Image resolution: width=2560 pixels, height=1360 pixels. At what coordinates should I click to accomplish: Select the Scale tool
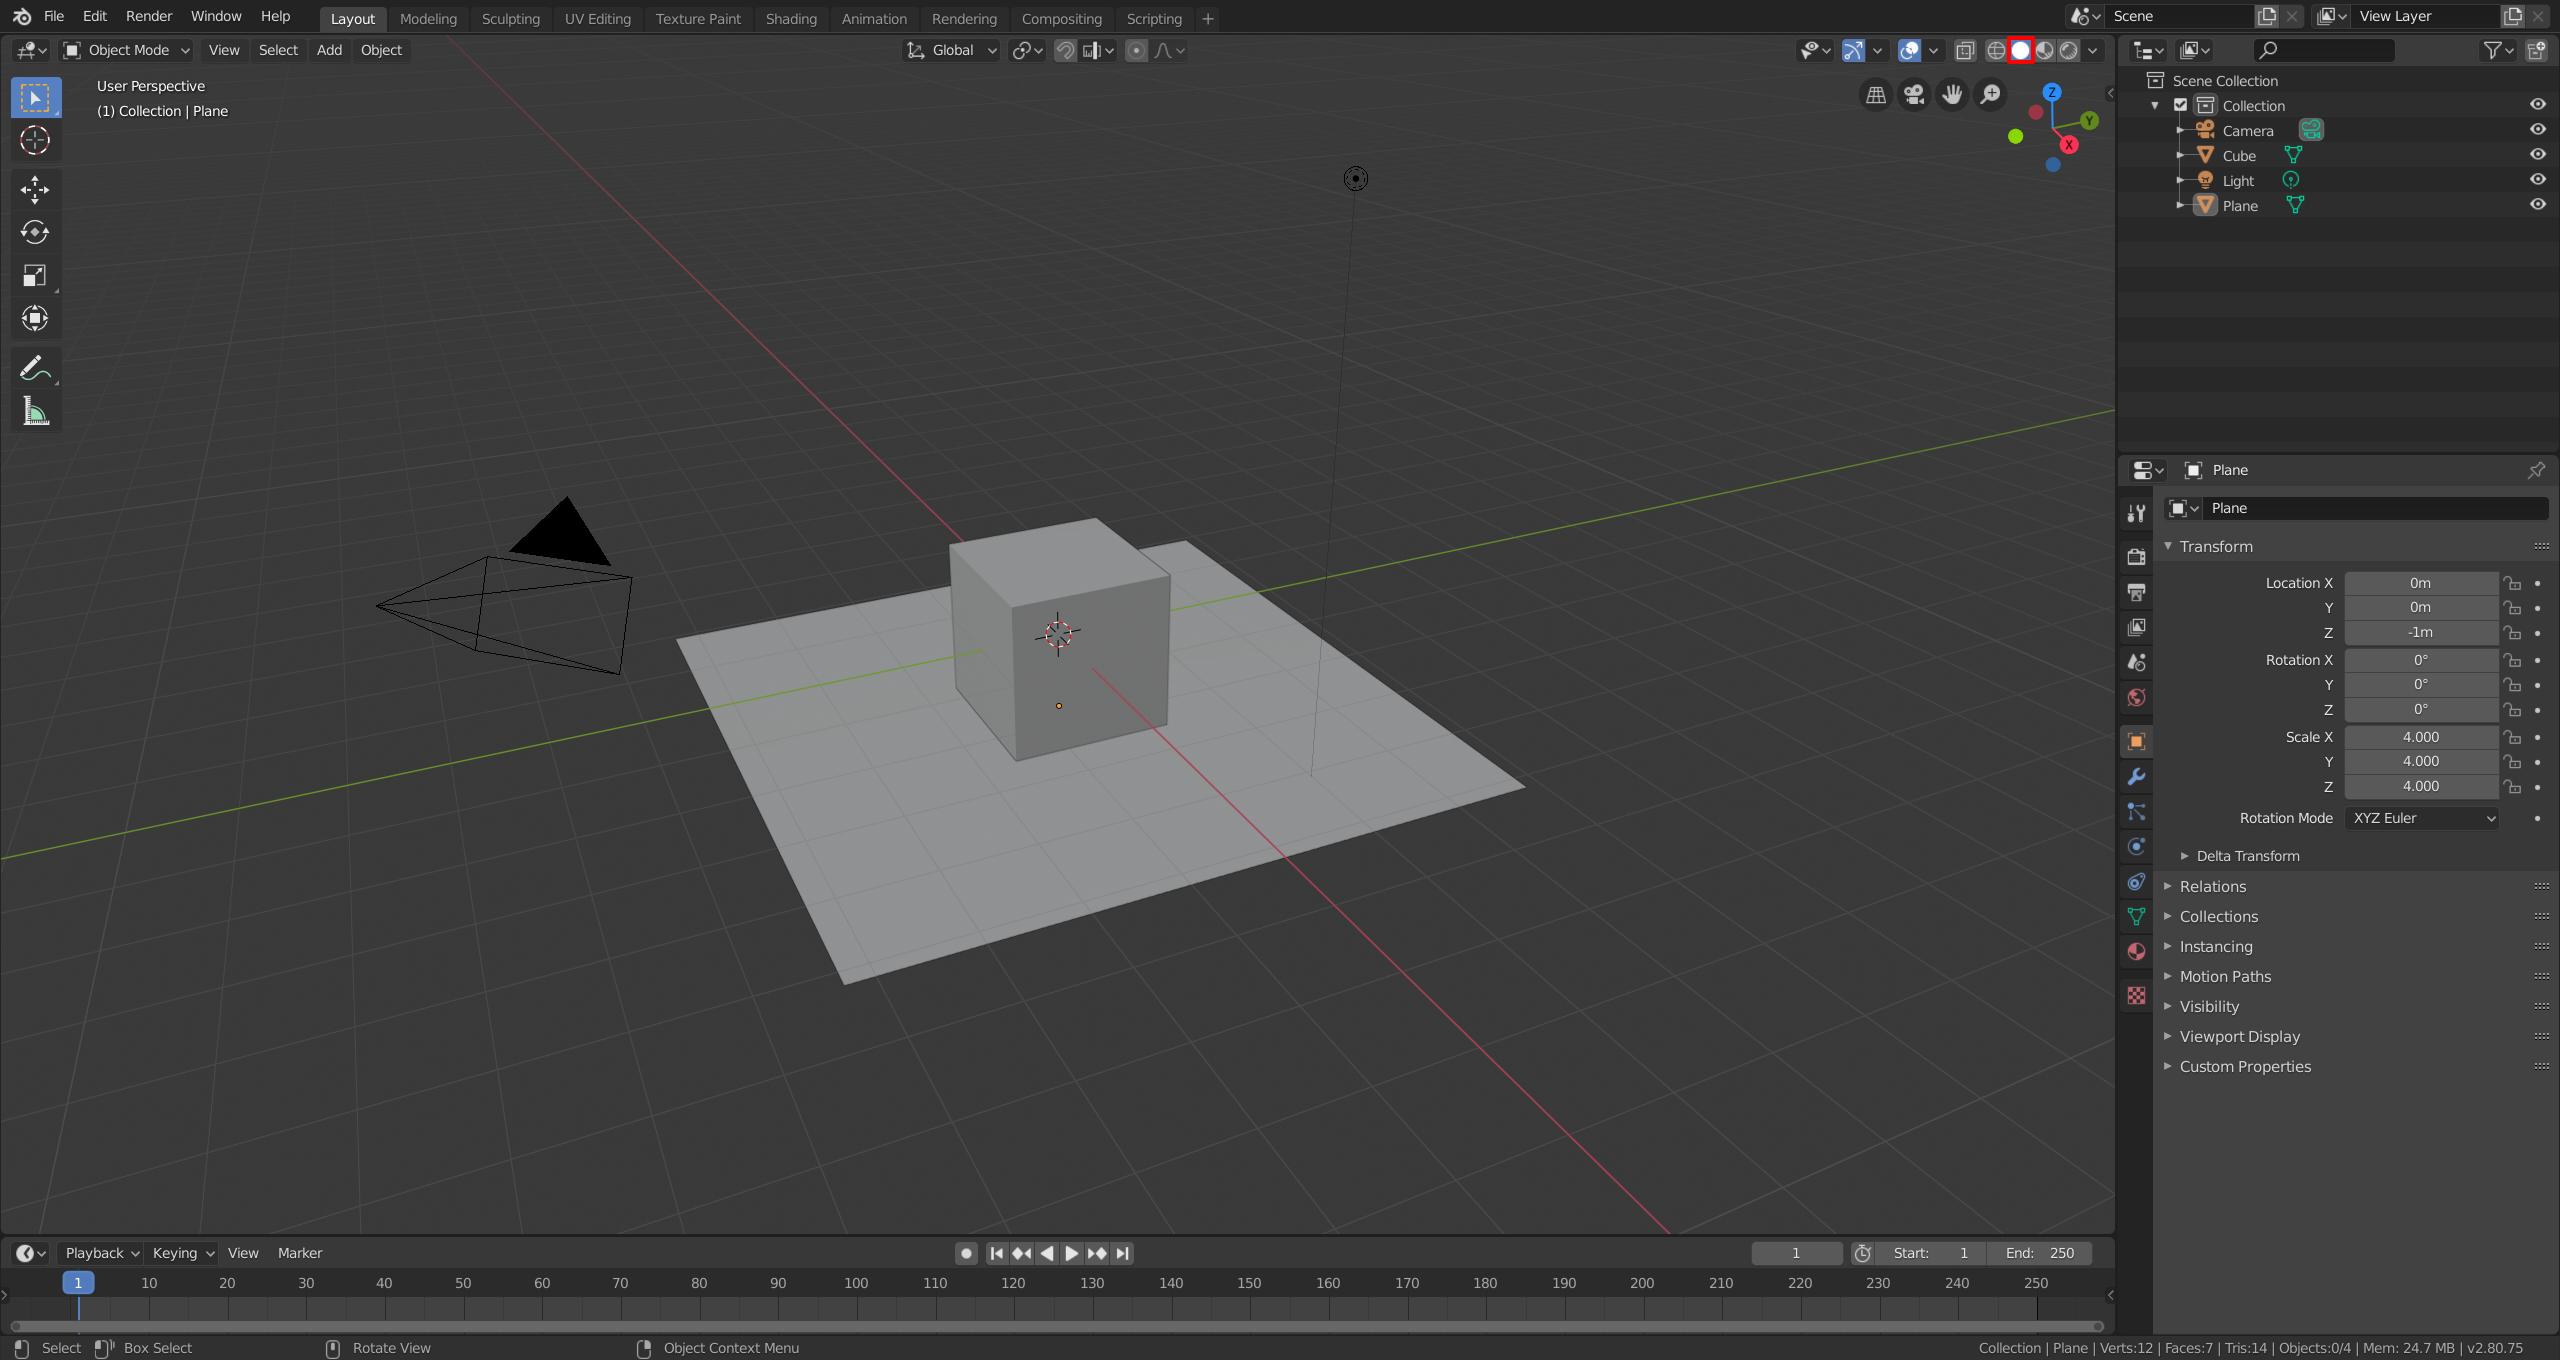click(x=35, y=275)
